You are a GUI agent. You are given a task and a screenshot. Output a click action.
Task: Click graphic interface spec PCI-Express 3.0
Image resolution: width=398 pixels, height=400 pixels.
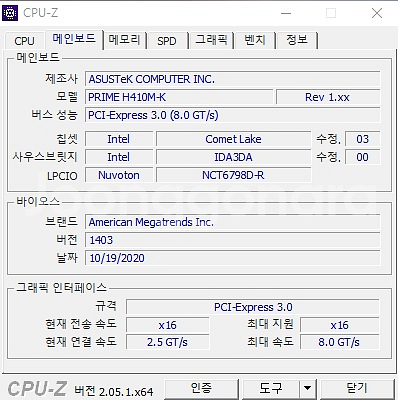(x=253, y=307)
